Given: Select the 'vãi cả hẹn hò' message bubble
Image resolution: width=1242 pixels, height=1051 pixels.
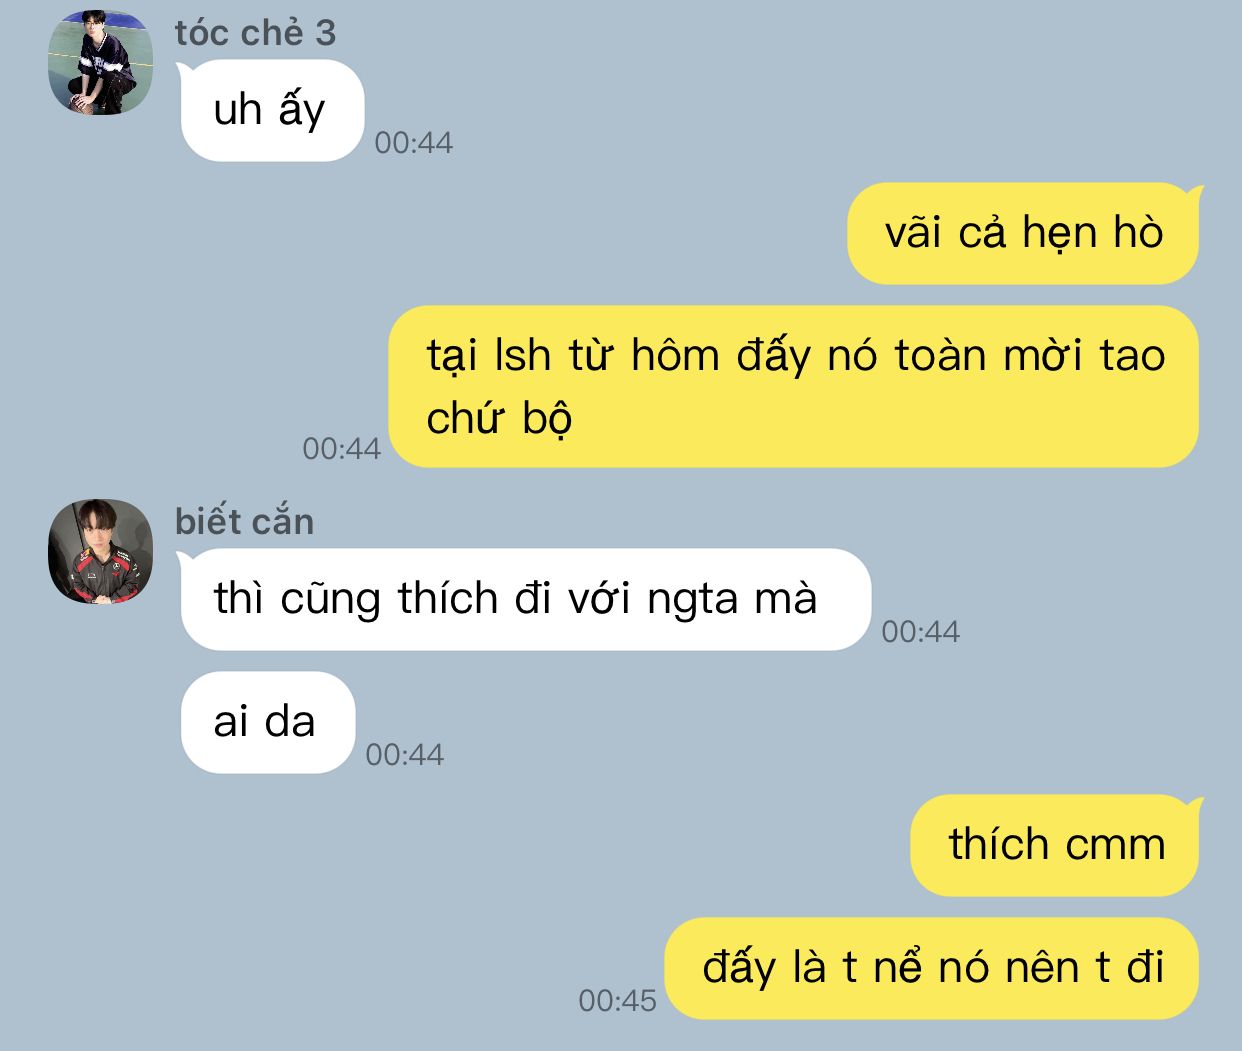Looking at the screenshot, I should pos(1023,233).
